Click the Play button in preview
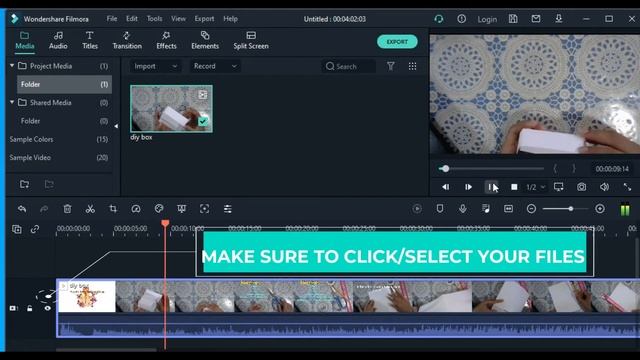640x360 pixels. pyautogui.click(x=469, y=187)
